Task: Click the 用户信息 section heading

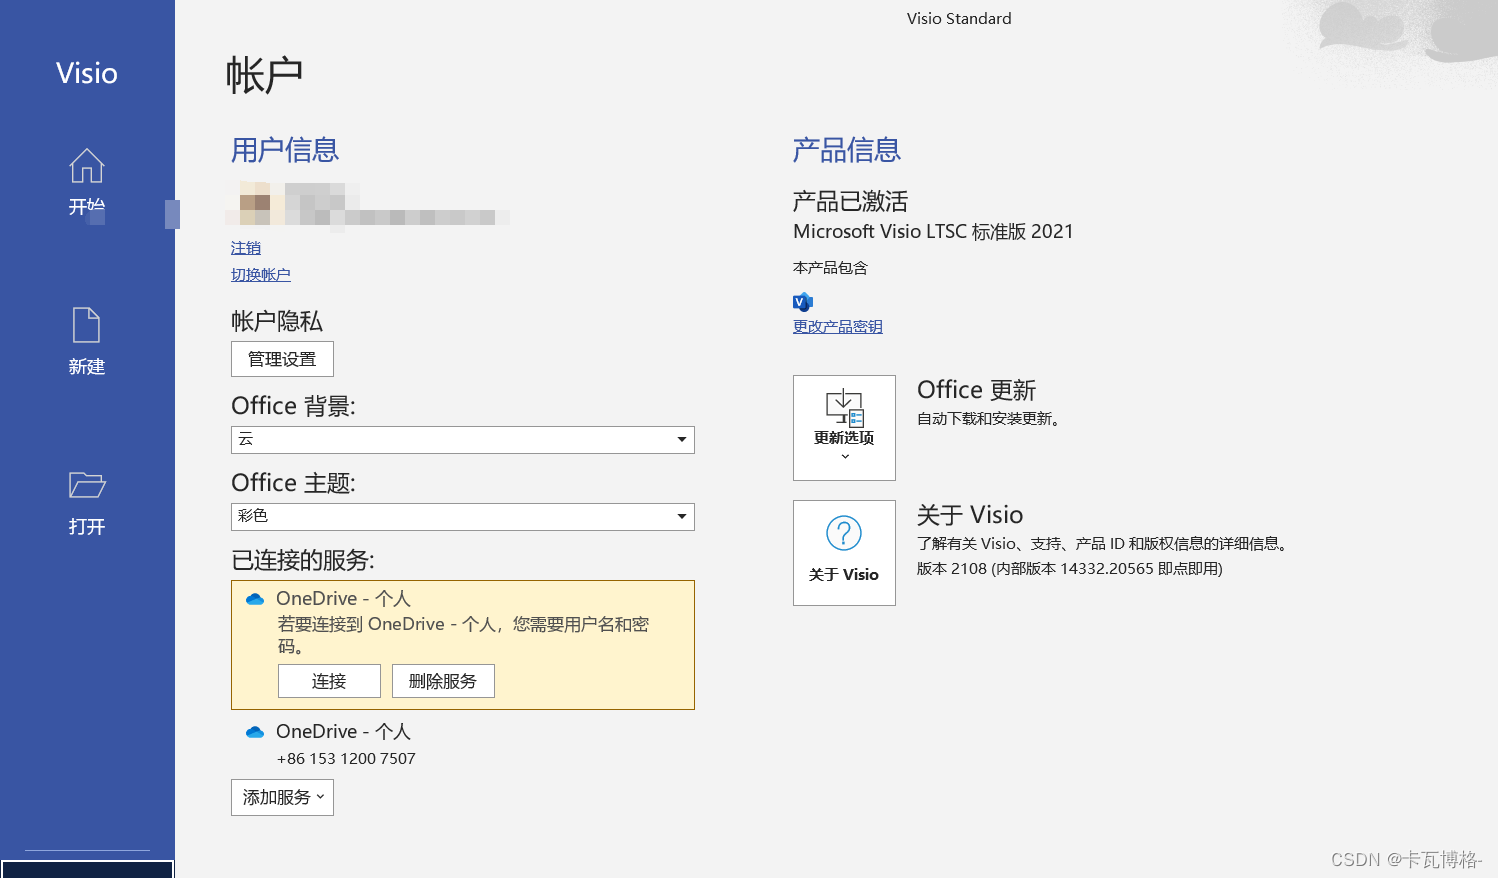Action: click(285, 150)
